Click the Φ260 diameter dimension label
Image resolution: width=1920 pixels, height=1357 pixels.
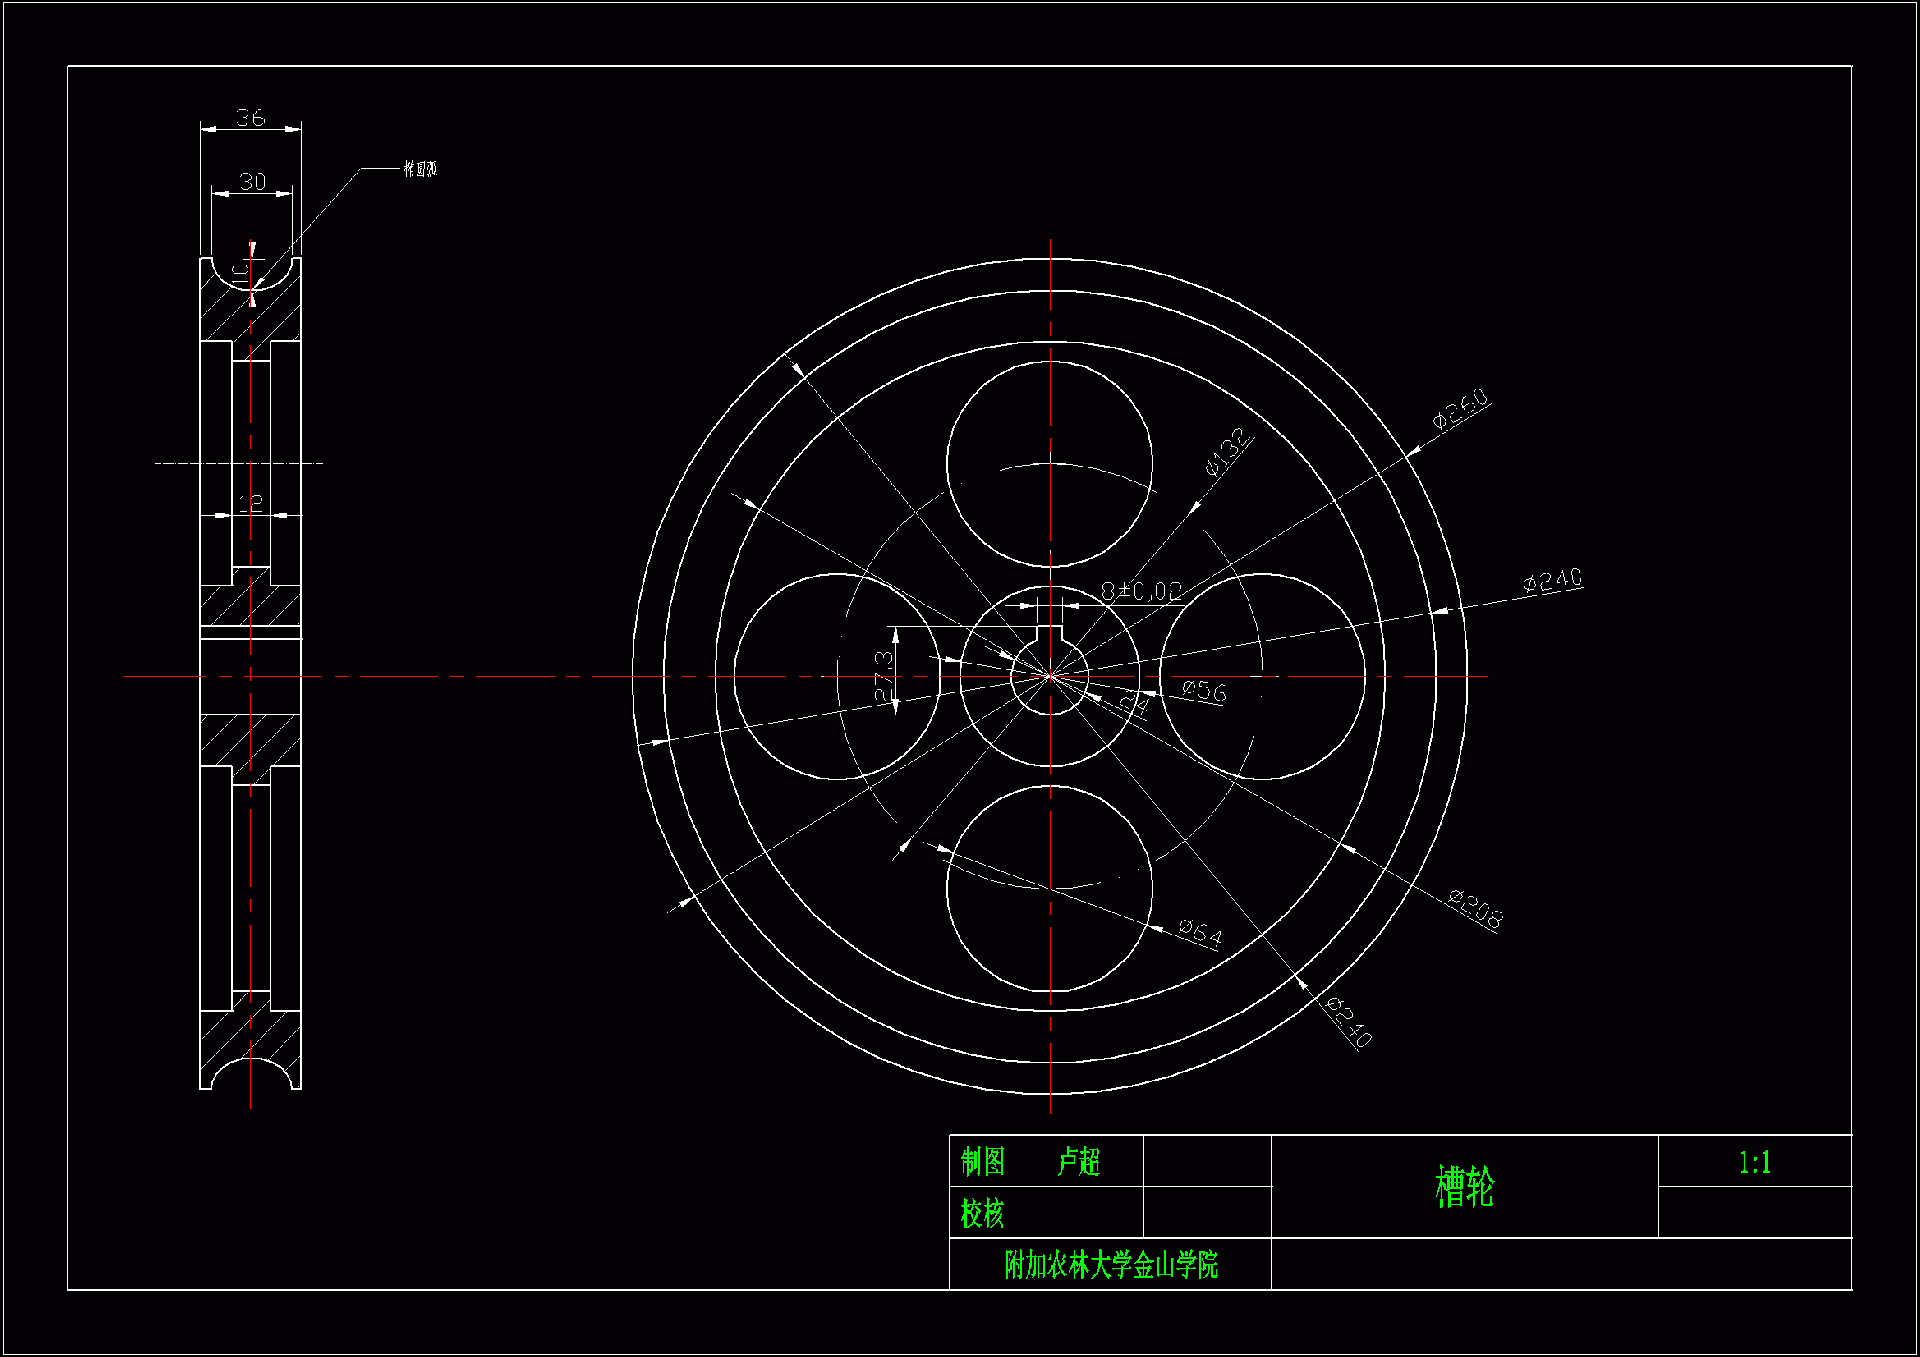click(x=1461, y=408)
